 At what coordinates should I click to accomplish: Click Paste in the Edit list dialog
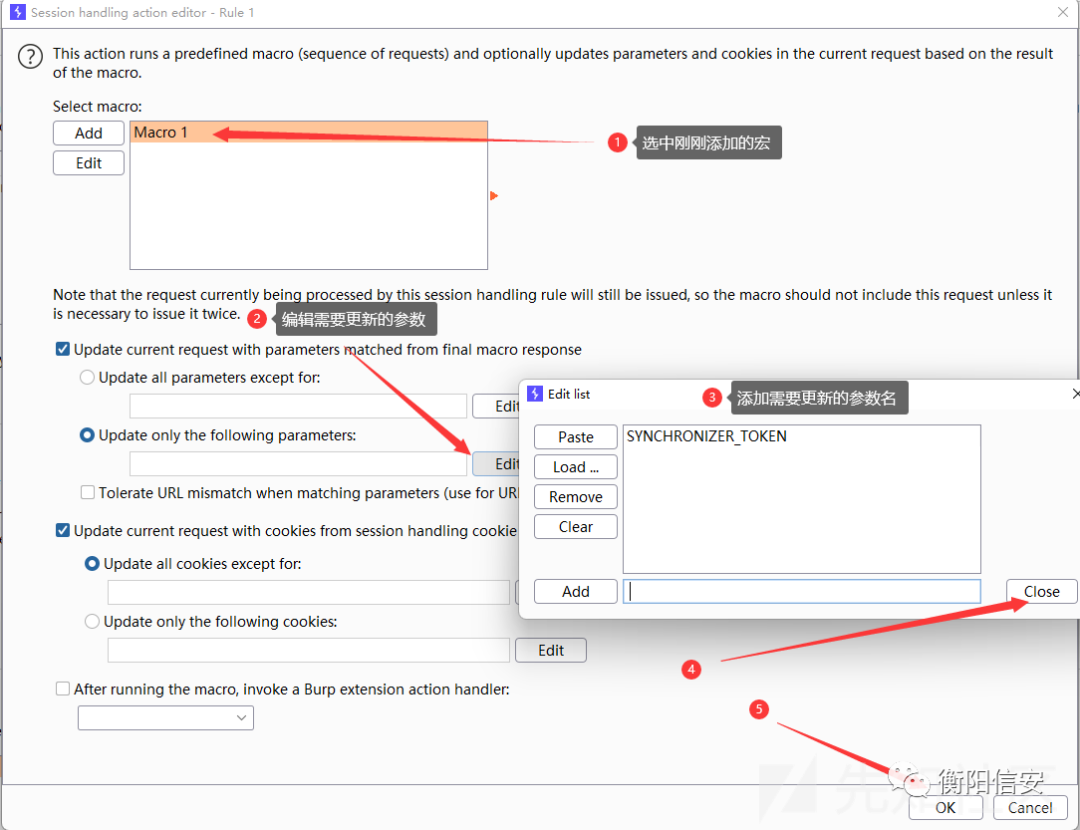(x=576, y=437)
